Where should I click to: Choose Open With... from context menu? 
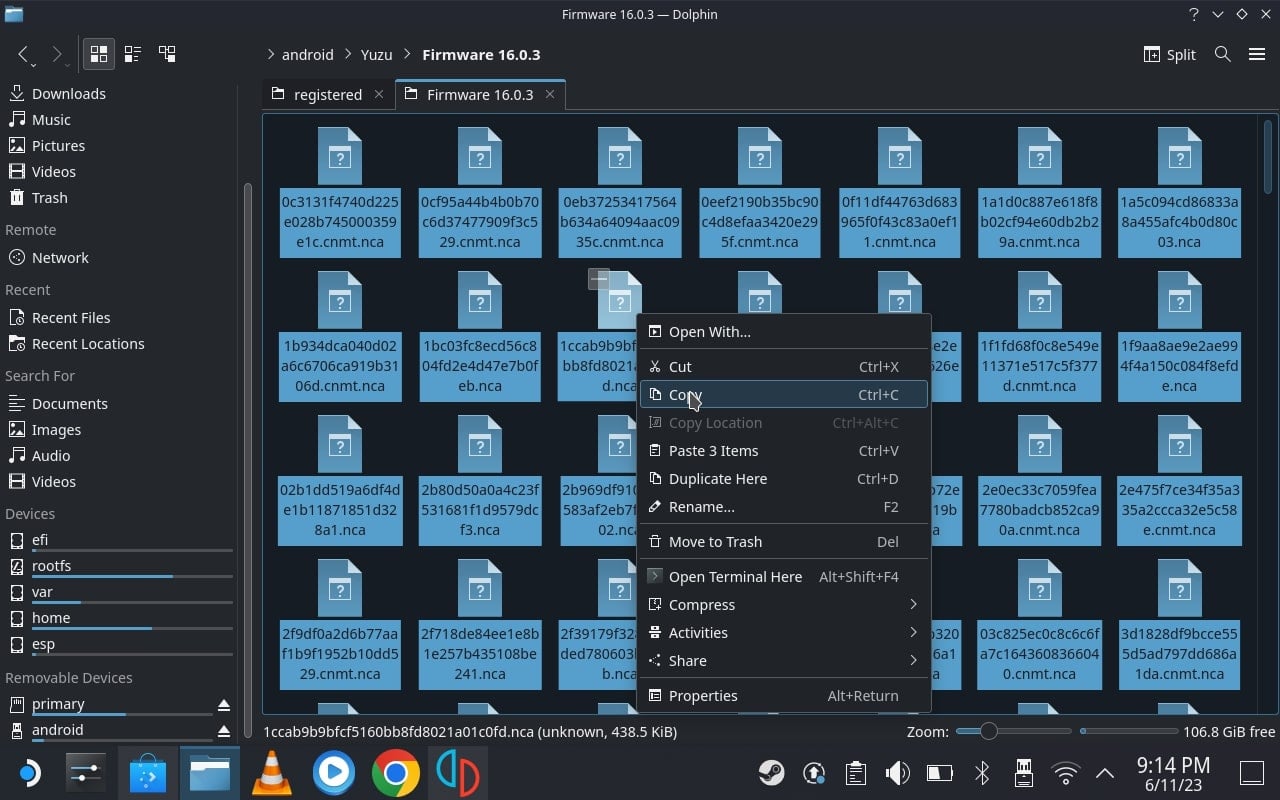(x=784, y=331)
